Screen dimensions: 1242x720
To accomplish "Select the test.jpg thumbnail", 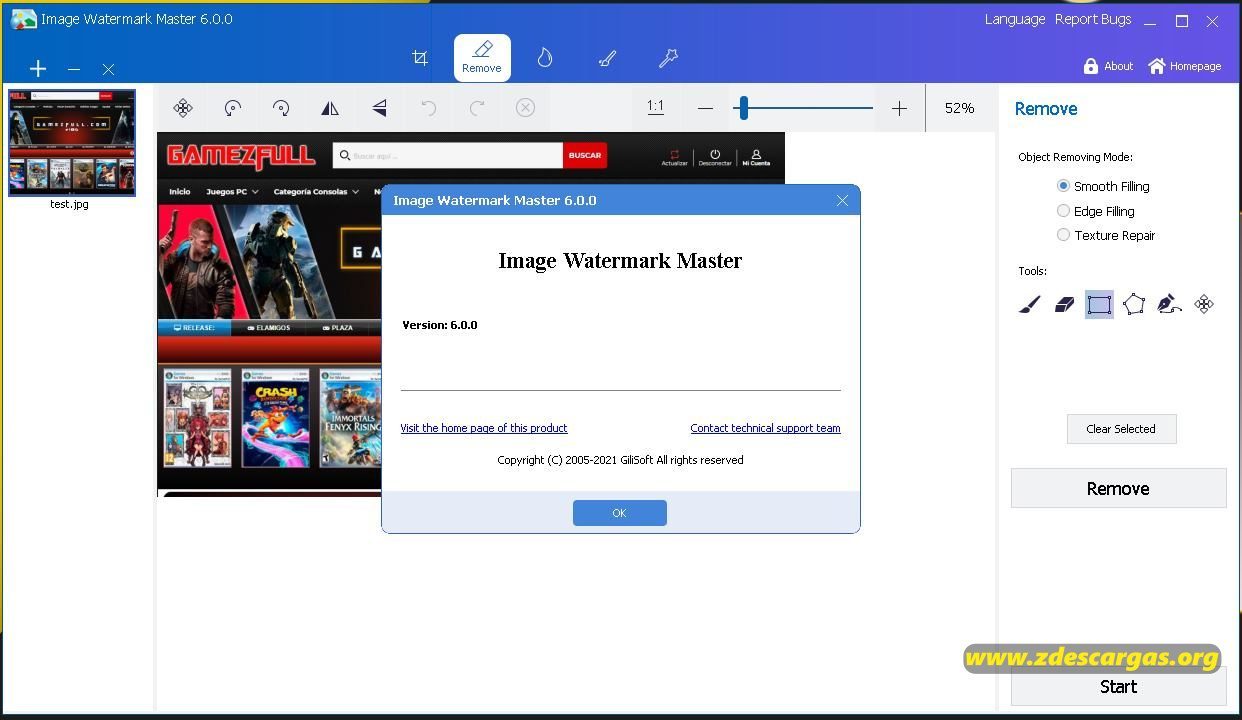I will (72, 143).
